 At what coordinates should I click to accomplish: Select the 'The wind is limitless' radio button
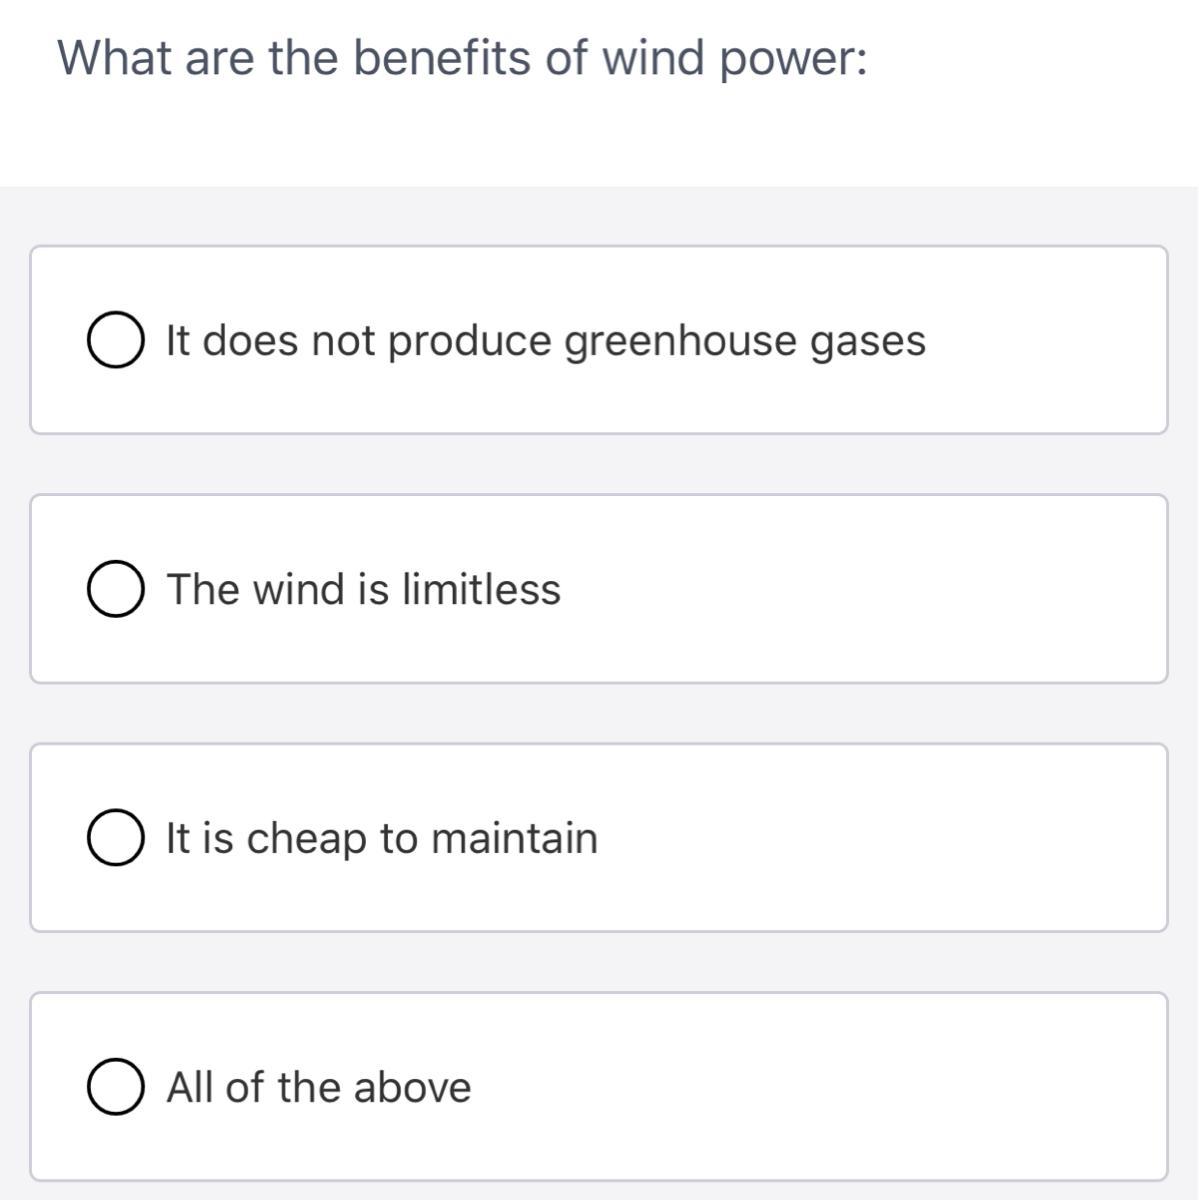pos(113,590)
